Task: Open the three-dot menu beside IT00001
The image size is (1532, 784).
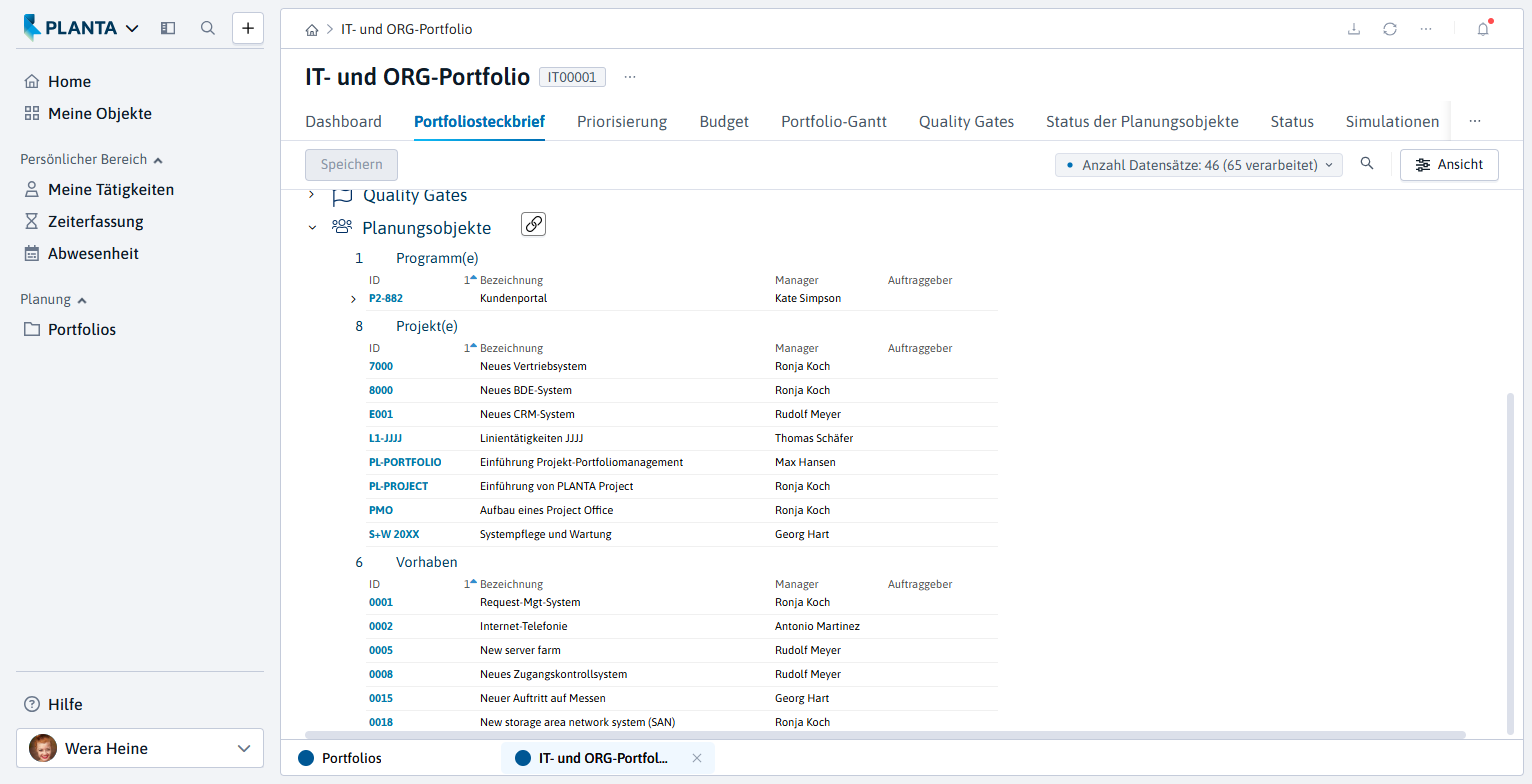Action: pos(630,77)
